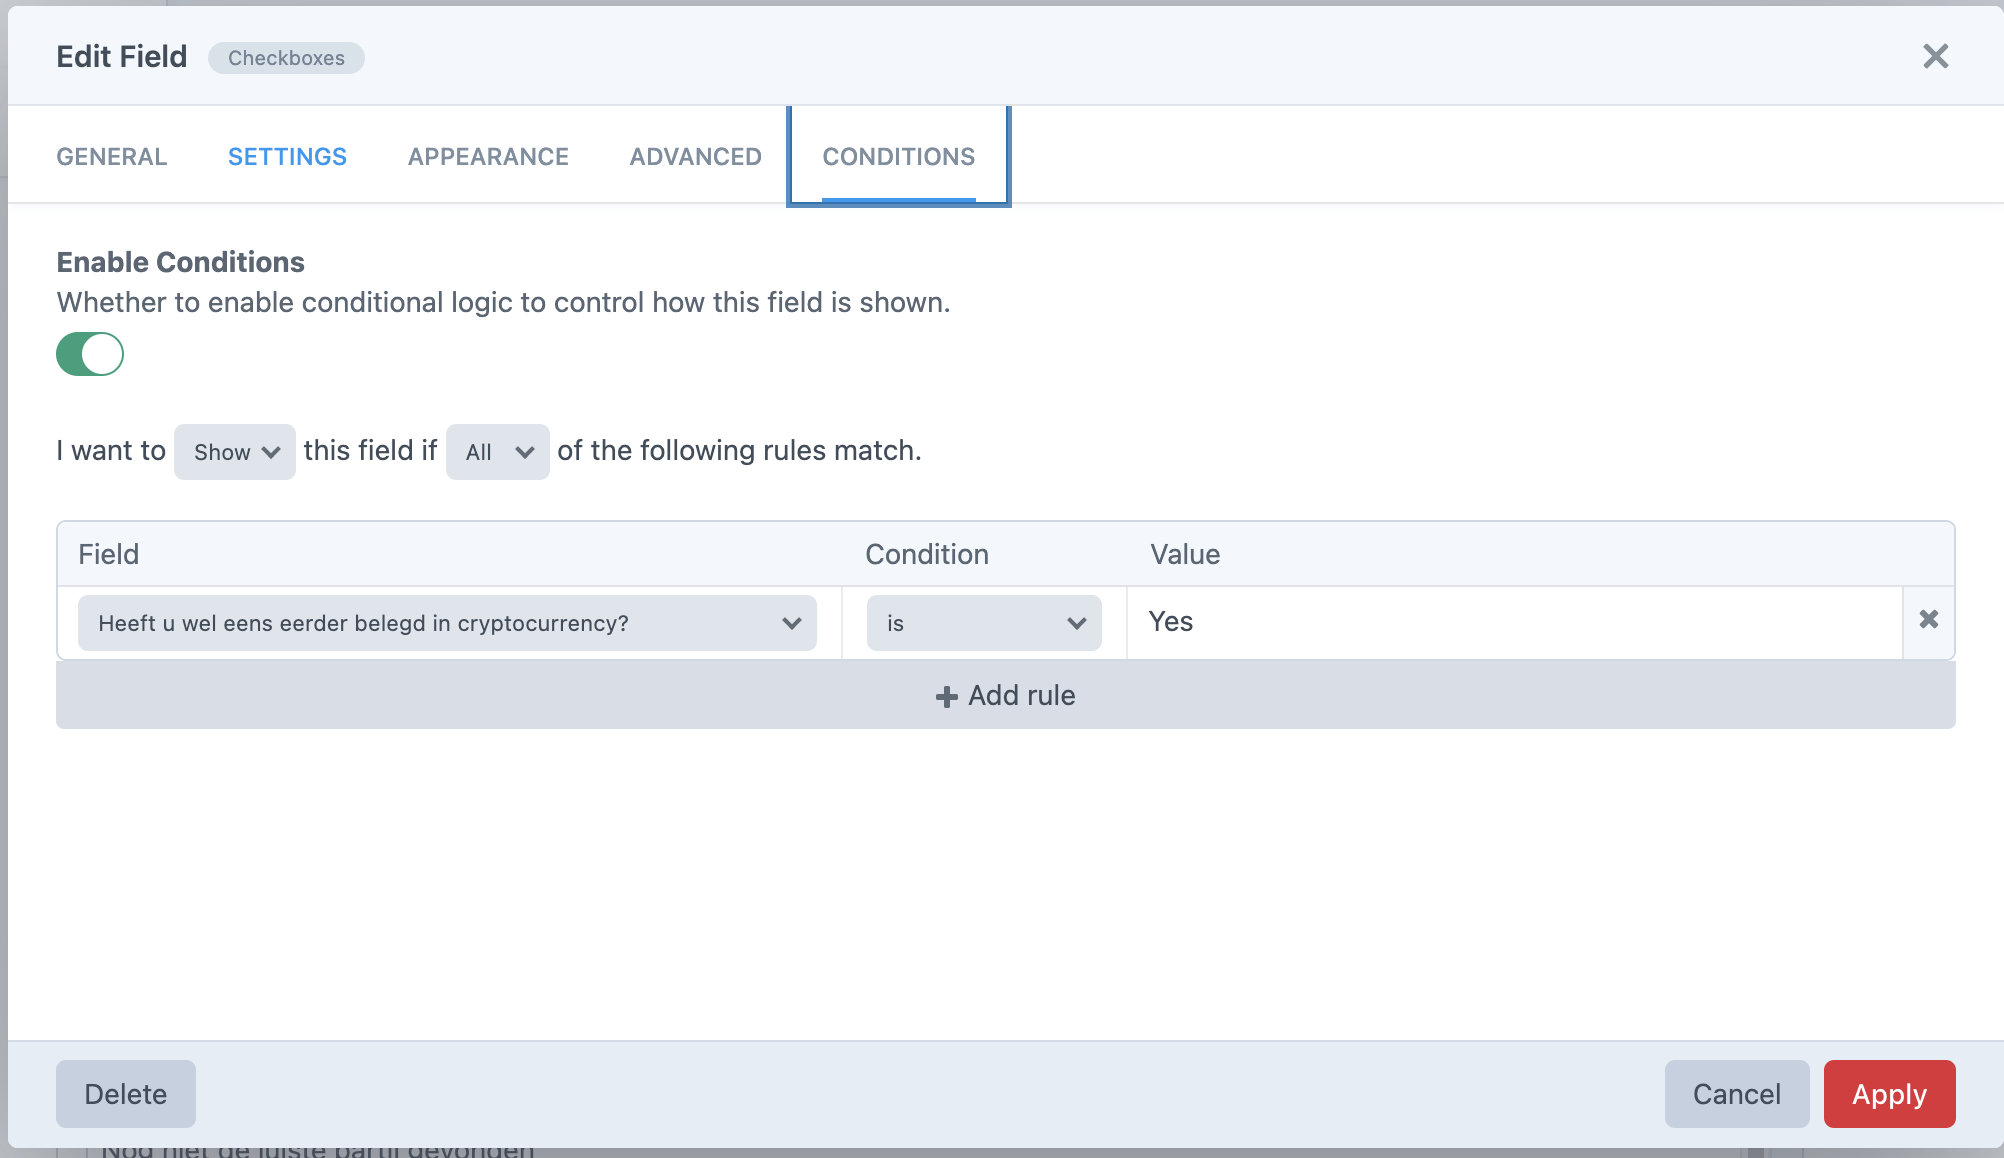Click the chevron on the condition selector
The image size is (2004, 1158).
pos(1076,623)
